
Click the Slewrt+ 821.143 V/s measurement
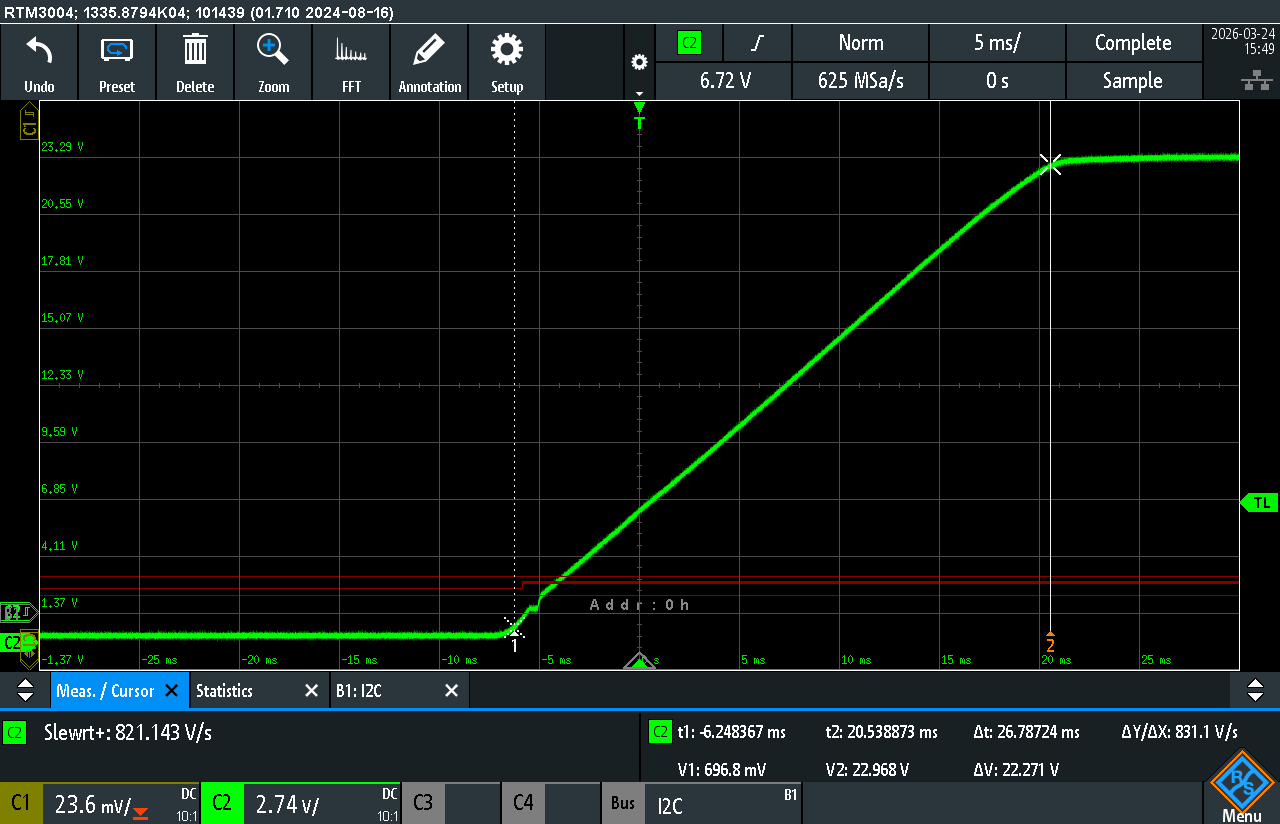point(128,732)
